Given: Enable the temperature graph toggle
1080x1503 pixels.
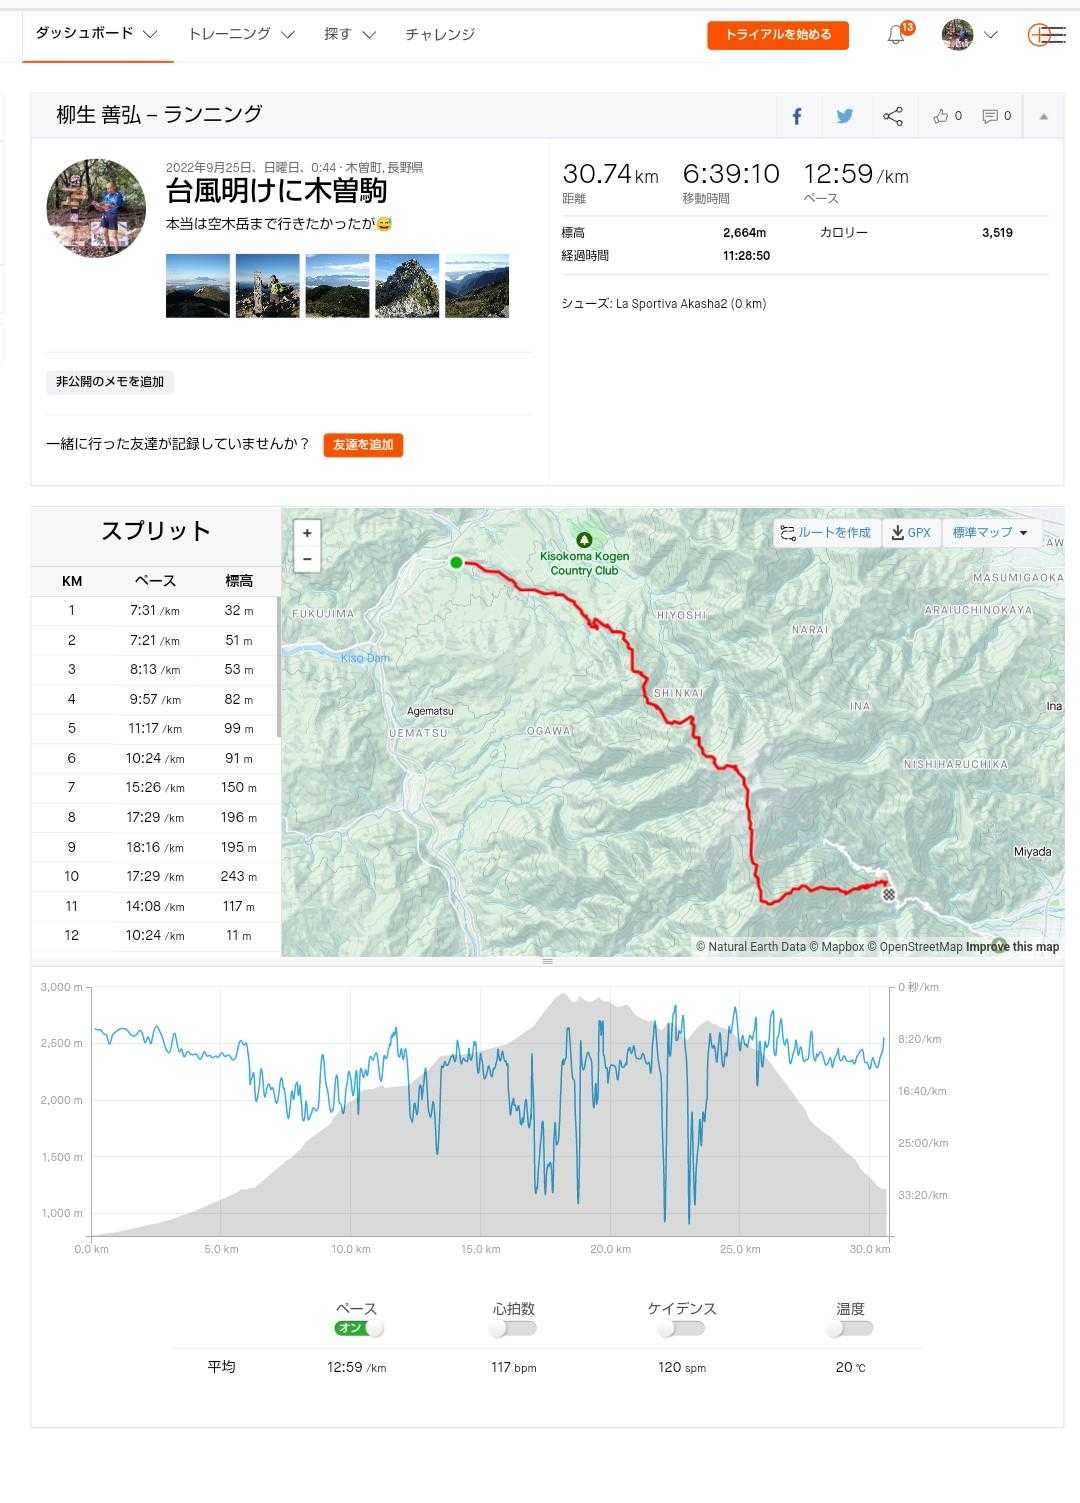Looking at the screenshot, I should [850, 1329].
